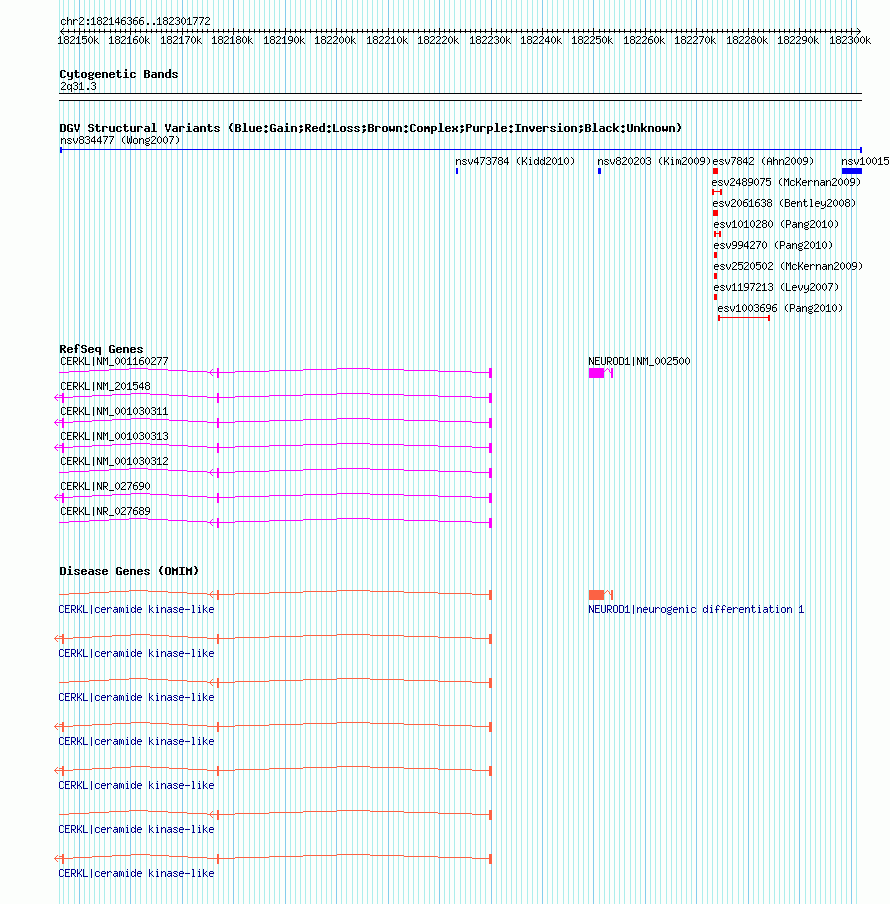Click the DGV Structural Variants track title
The image size is (890, 904).
(371, 128)
